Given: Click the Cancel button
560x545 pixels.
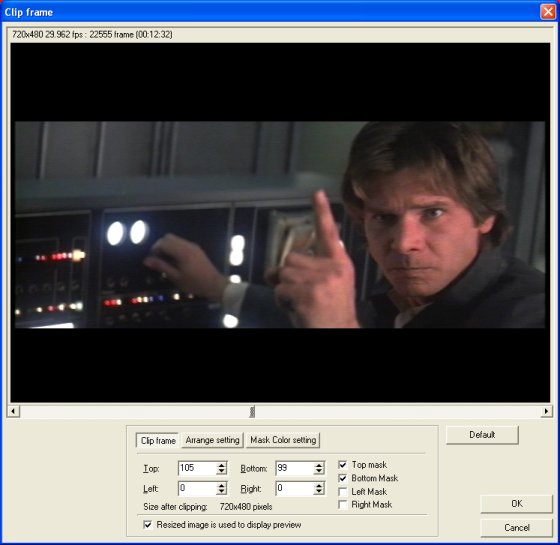Looking at the screenshot, I should (x=516, y=528).
